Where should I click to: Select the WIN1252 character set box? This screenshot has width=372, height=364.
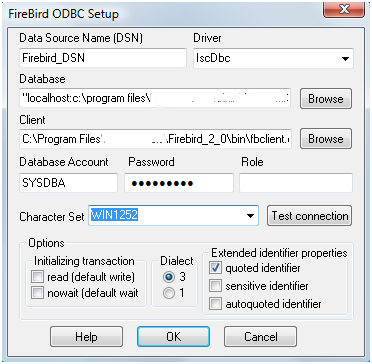pos(173,216)
